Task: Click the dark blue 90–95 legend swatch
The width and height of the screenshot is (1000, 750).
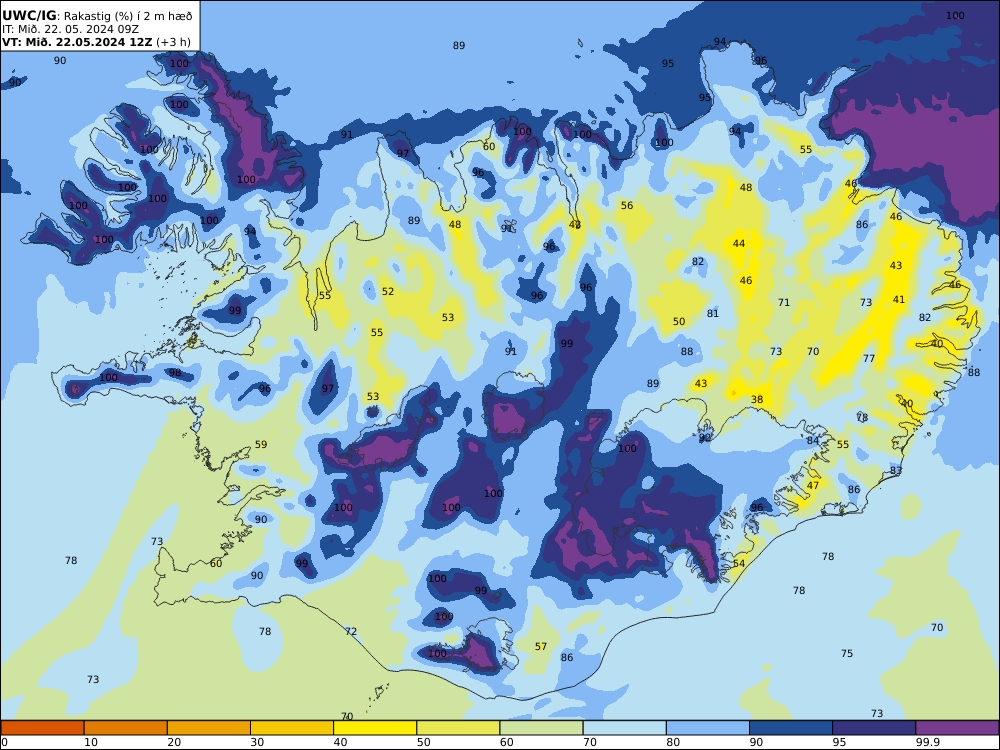Action: [791, 728]
